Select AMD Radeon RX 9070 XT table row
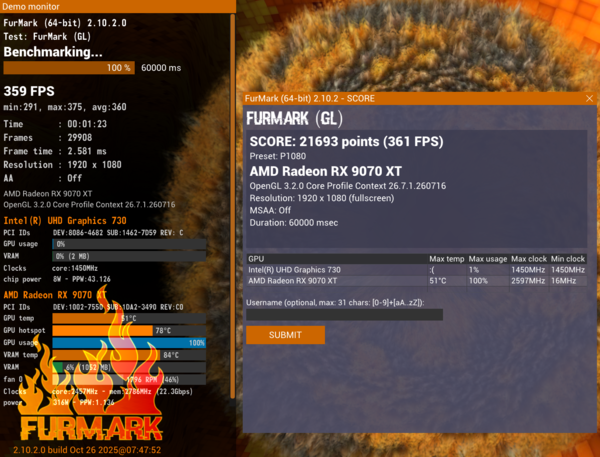600x457 pixels. click(417, 281)
